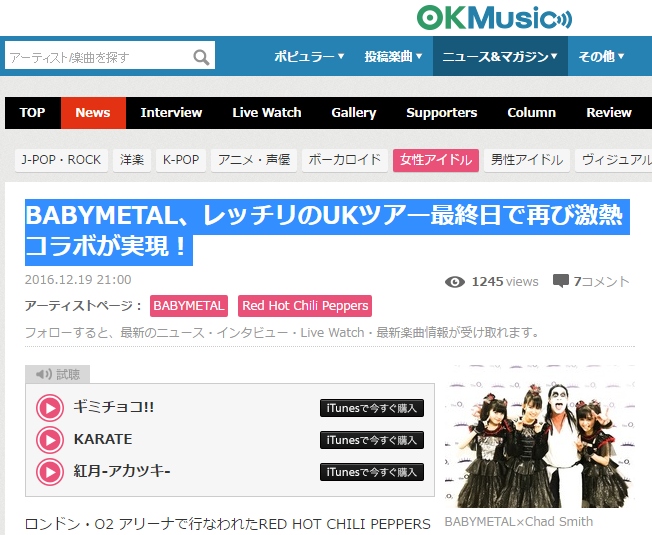Viewport: 652px width, 535px height.
Task: Select the 女性アイドル category
Action: point(436,160)
